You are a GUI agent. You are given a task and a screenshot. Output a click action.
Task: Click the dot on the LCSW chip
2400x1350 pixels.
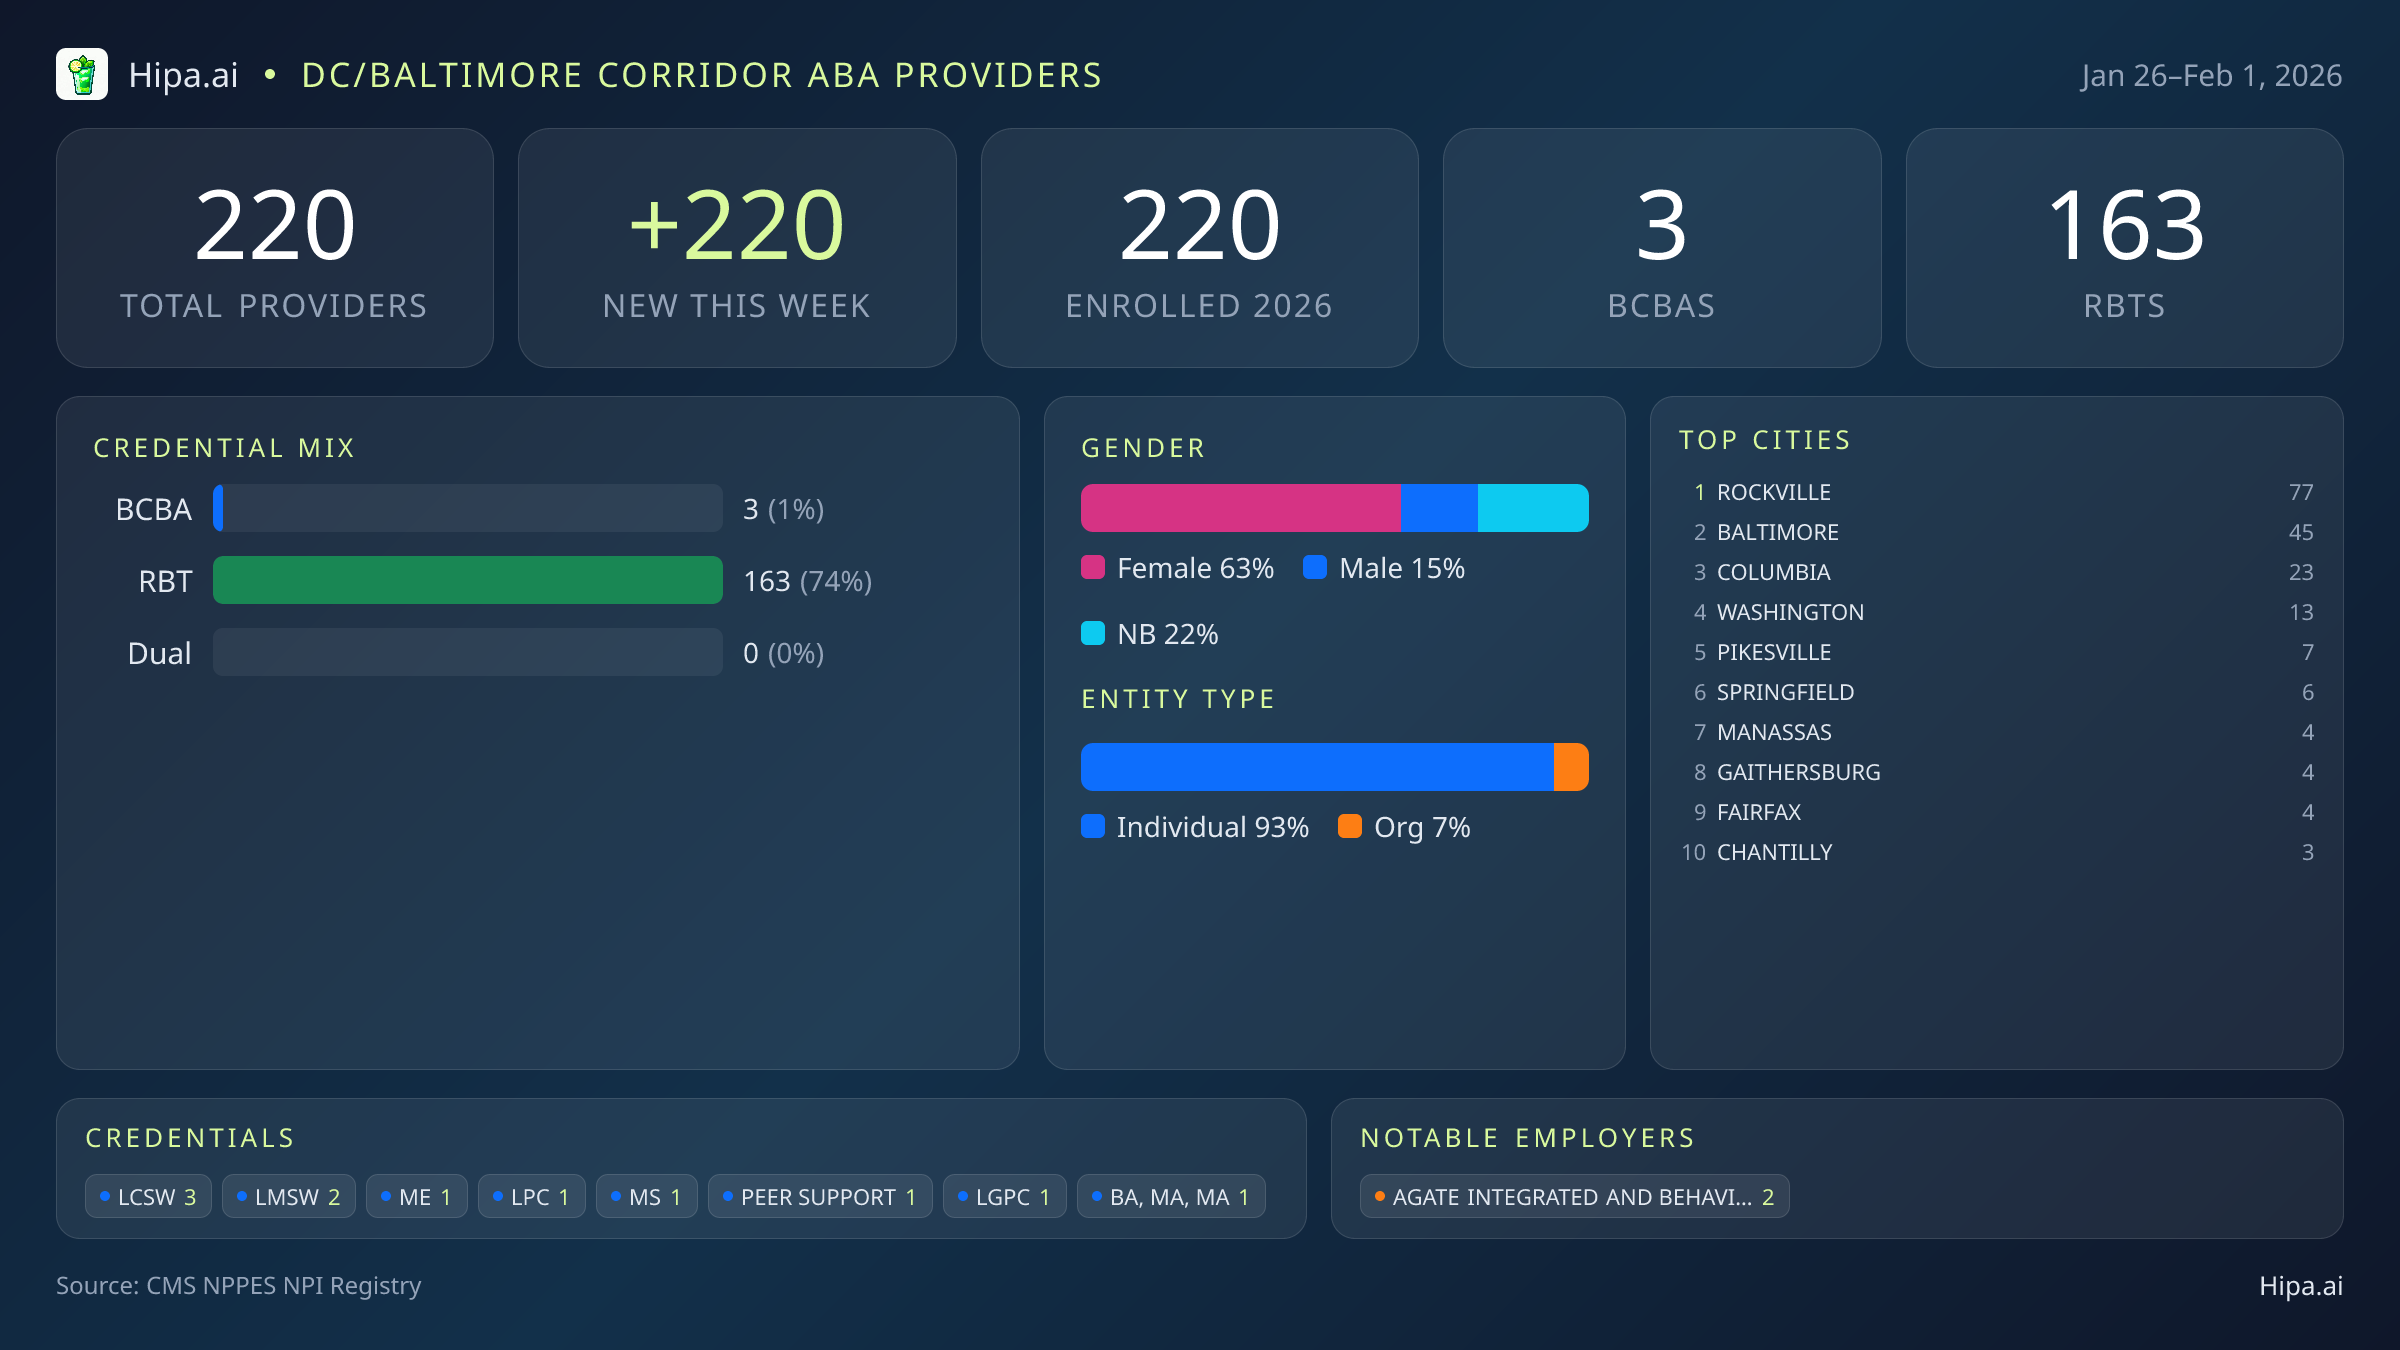point(104,1195)
